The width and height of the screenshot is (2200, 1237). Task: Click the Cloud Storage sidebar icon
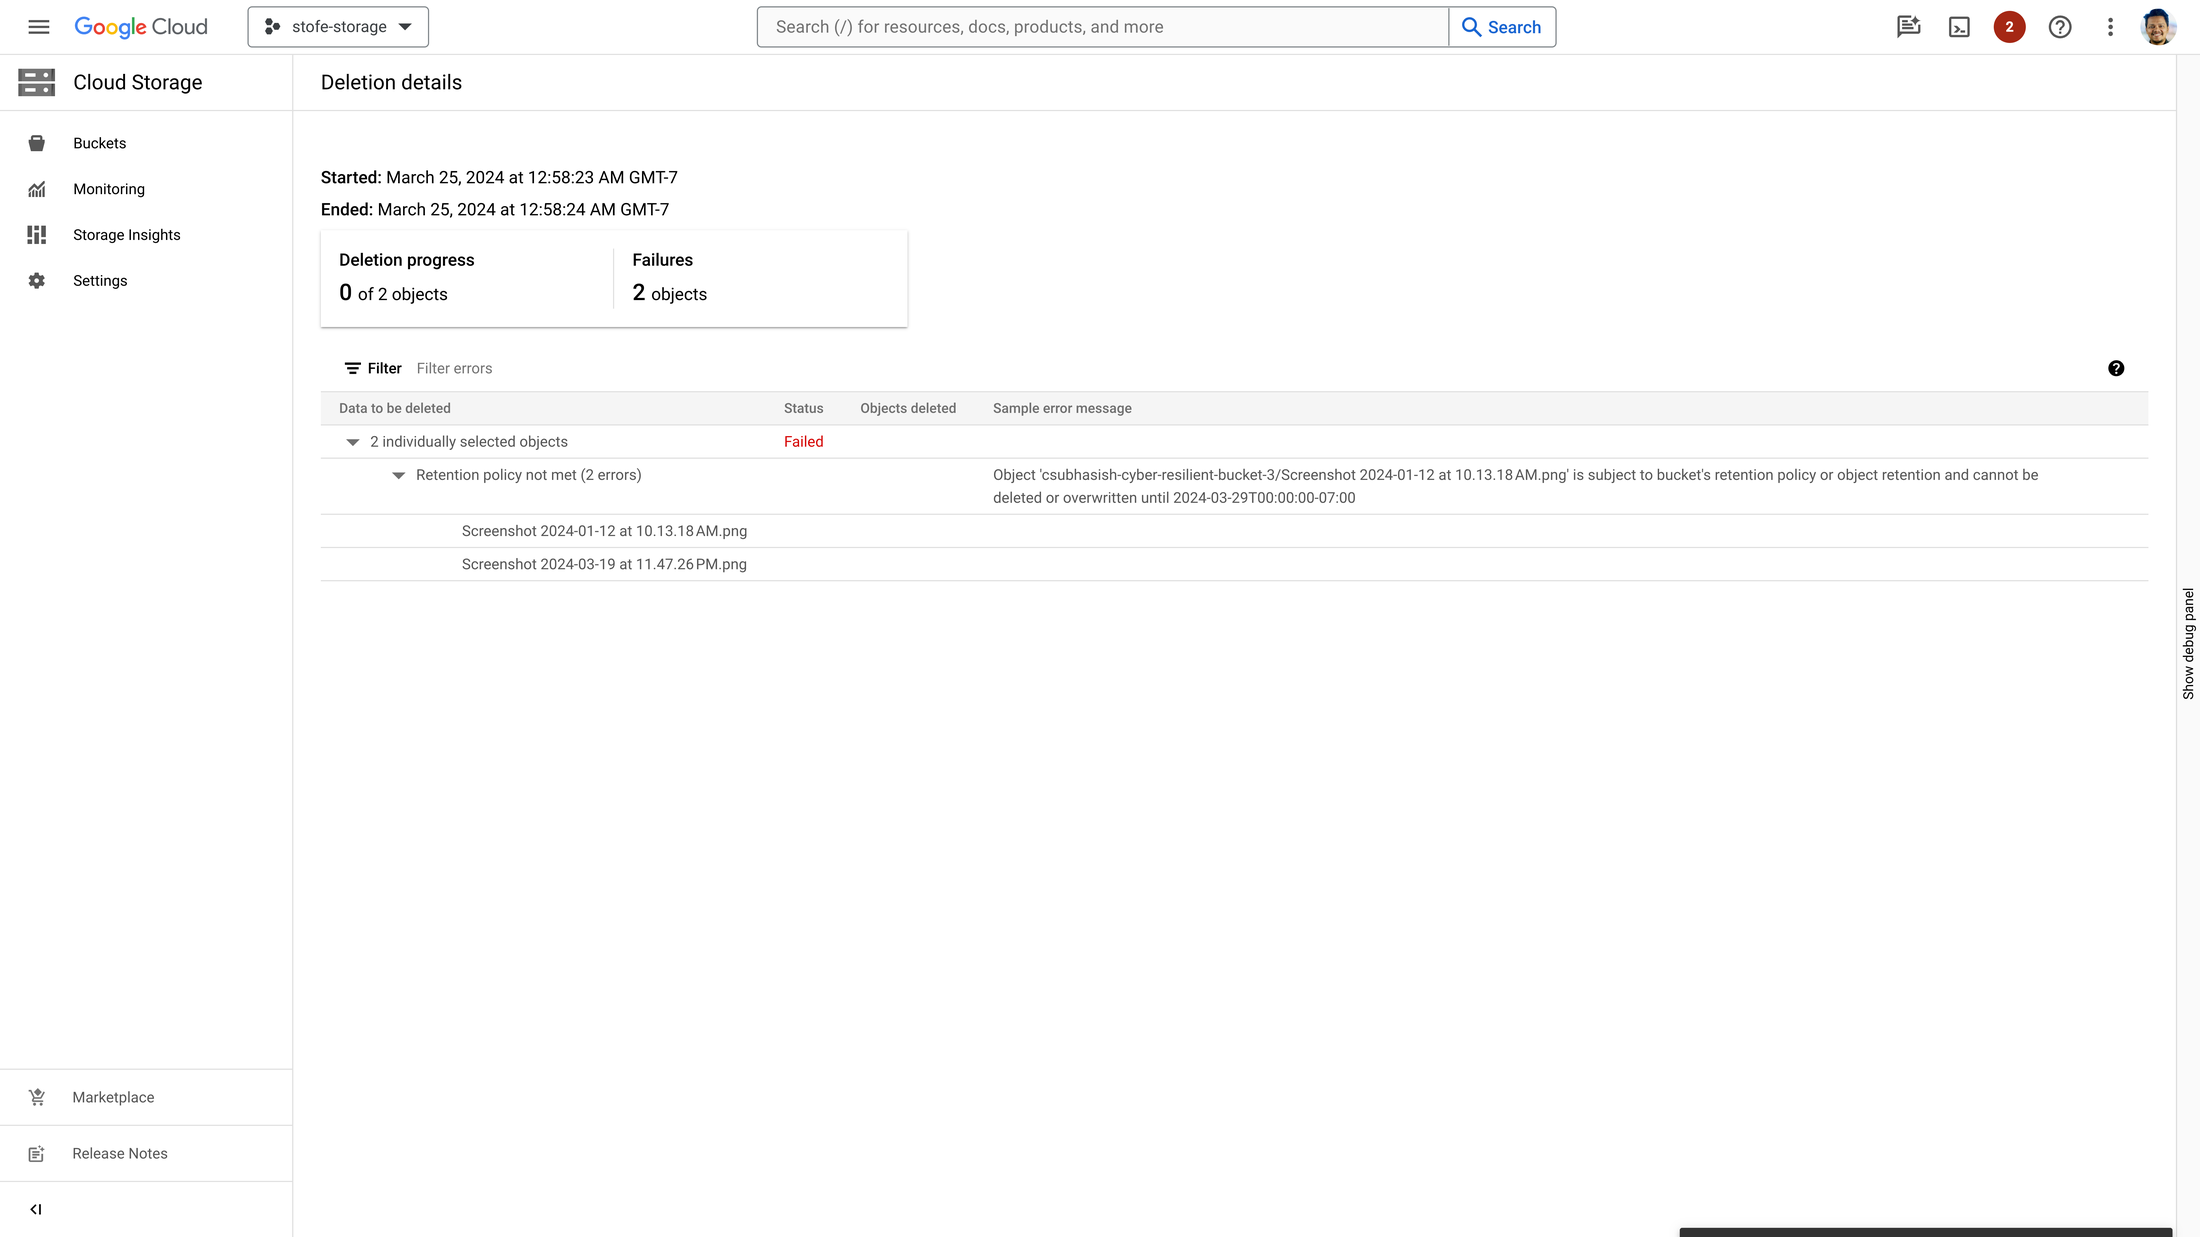(36, 83)
